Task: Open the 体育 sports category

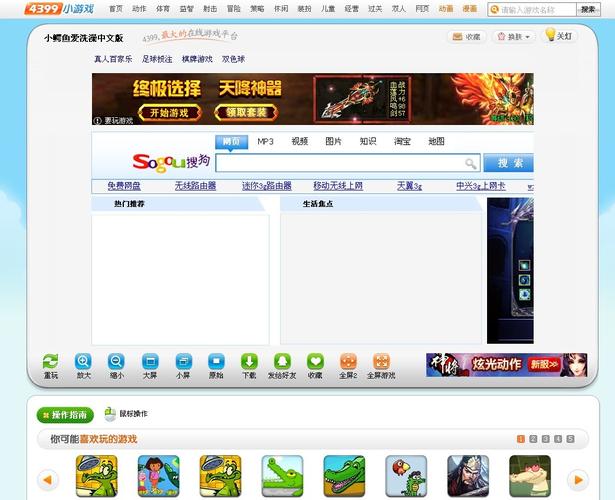Action: [x=163, y=9]
